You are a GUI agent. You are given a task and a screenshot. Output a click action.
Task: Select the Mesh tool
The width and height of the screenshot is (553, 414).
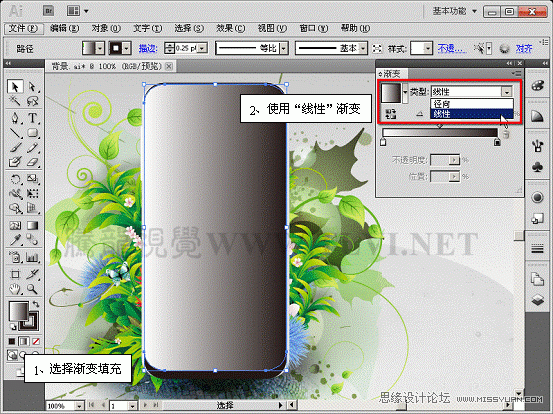(x=15, y=225)
